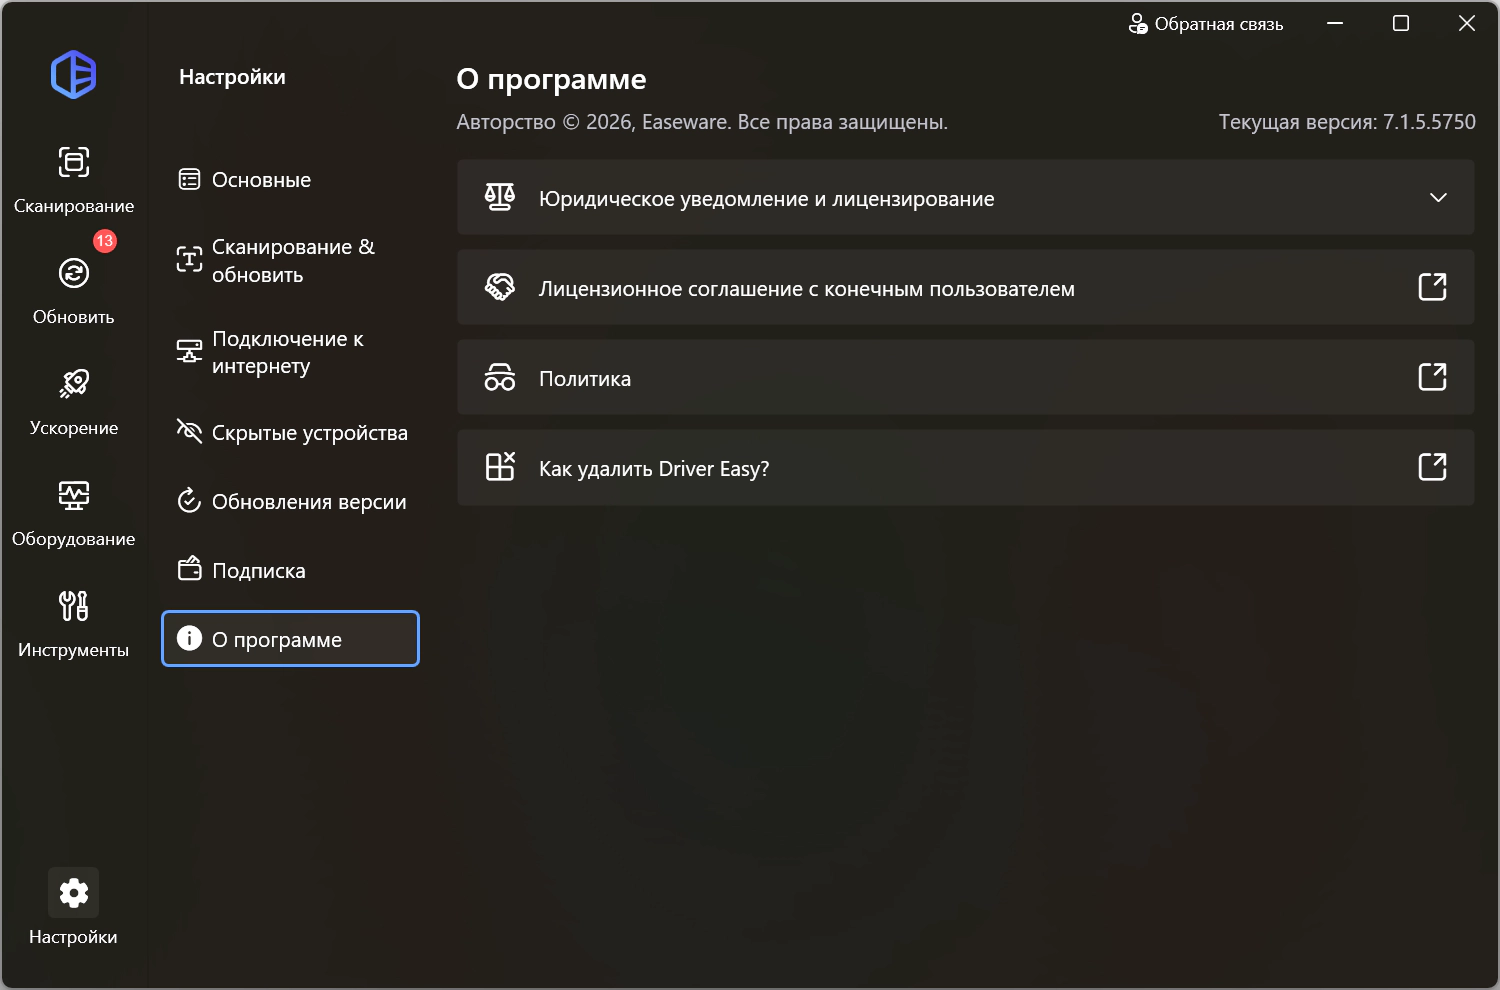
Task: Open external link icon for Политика
Action: [1432, 377]
